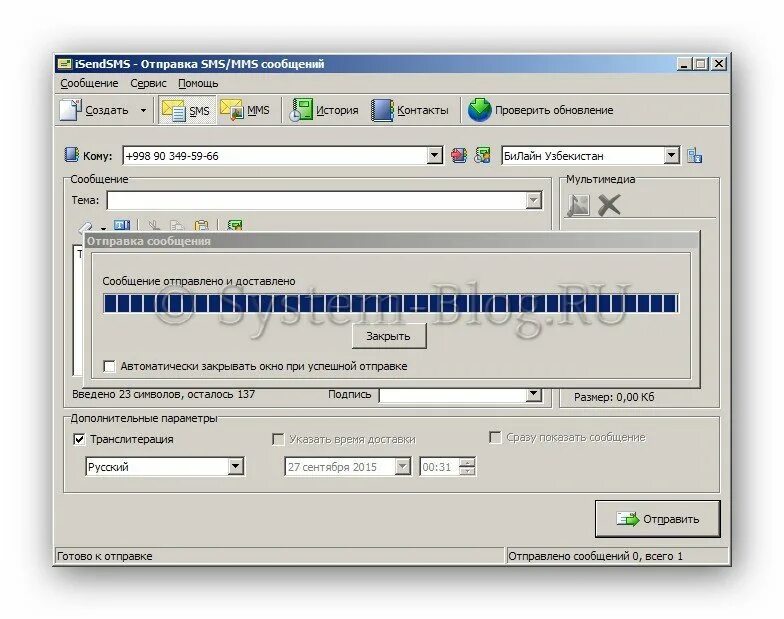Click the cut scissors icon in message toolbar
The image size is (784, 619).
click(154, 226)
